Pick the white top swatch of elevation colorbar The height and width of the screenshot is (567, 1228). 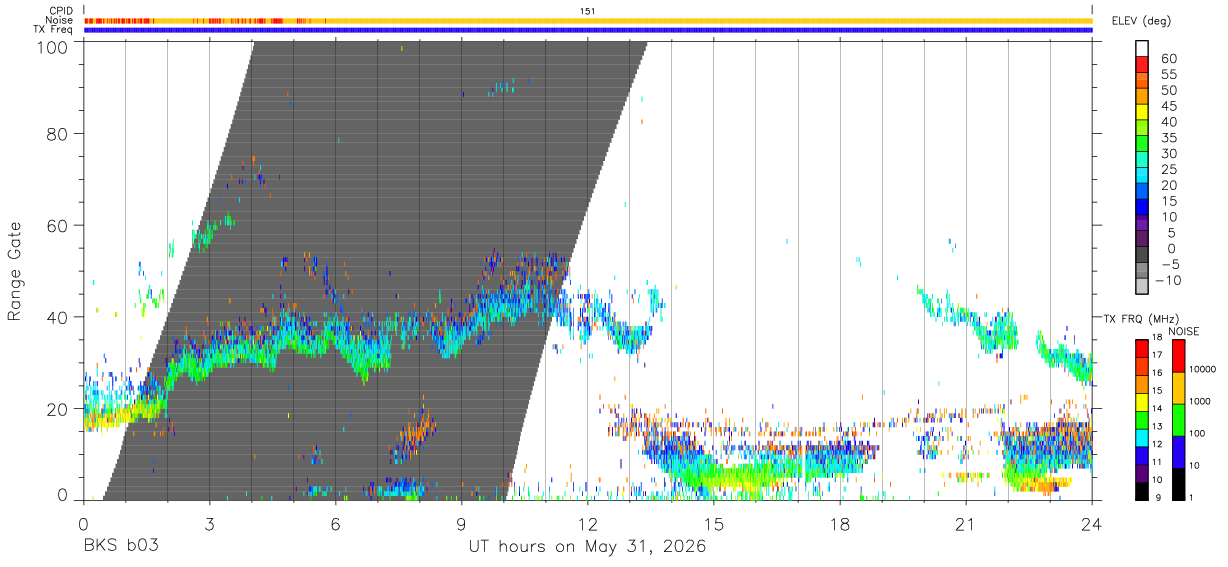pos(1142,49)
